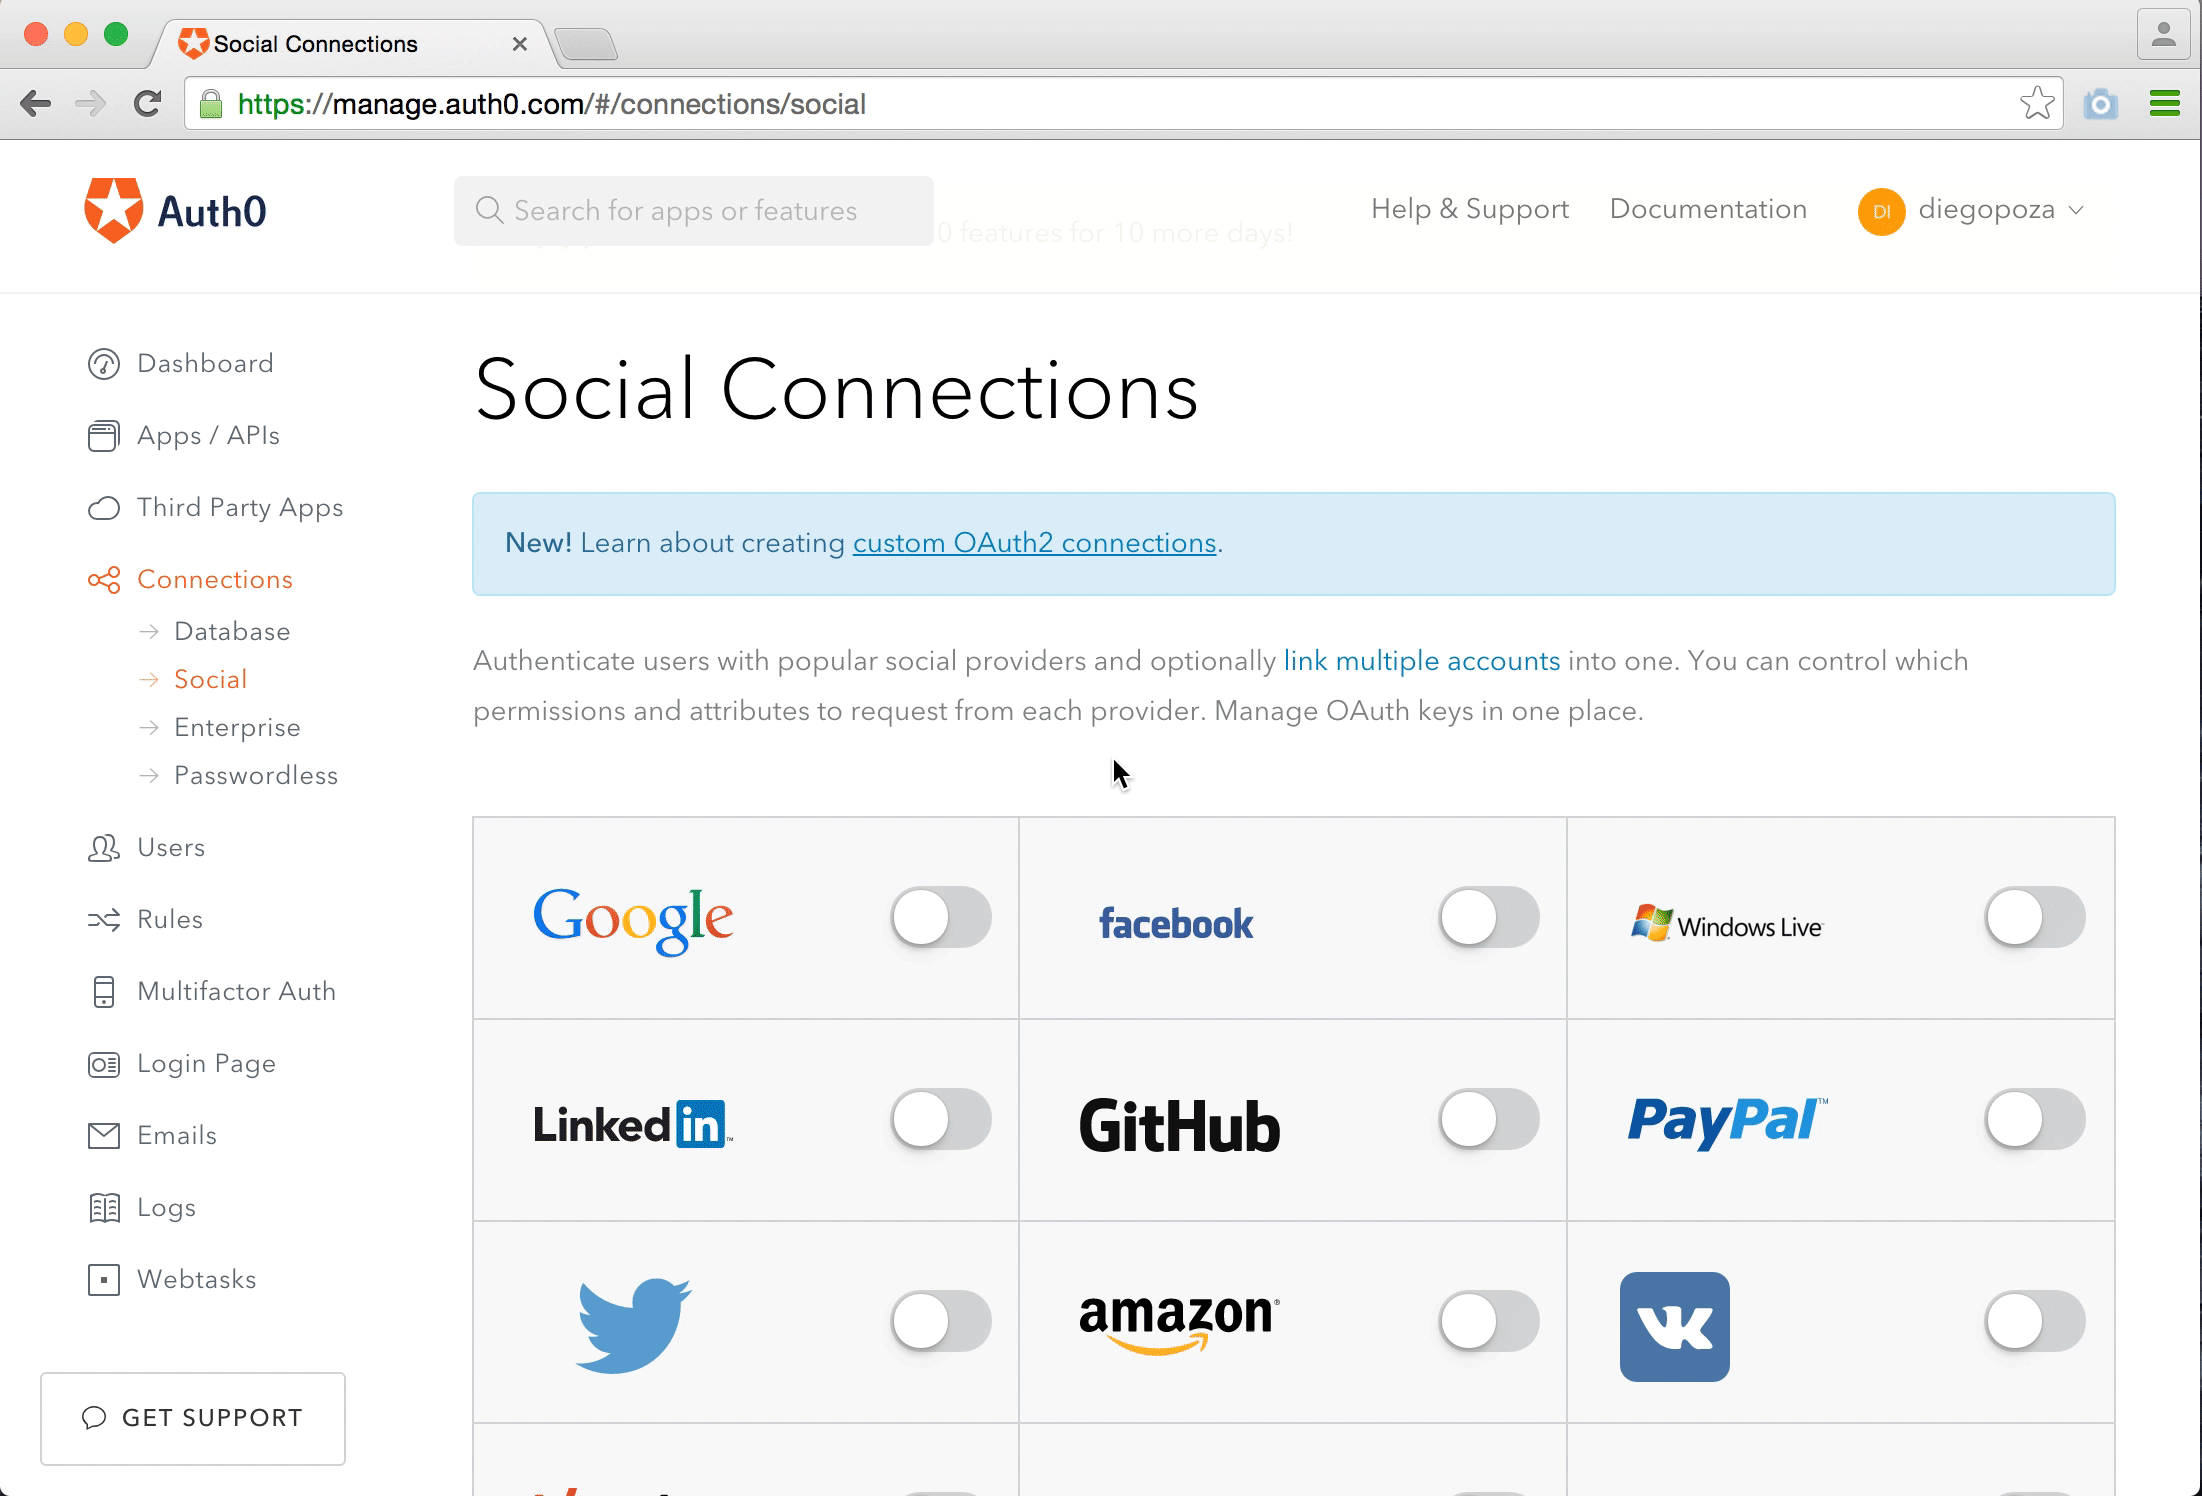Select the Database connection type

coord(232,629)
